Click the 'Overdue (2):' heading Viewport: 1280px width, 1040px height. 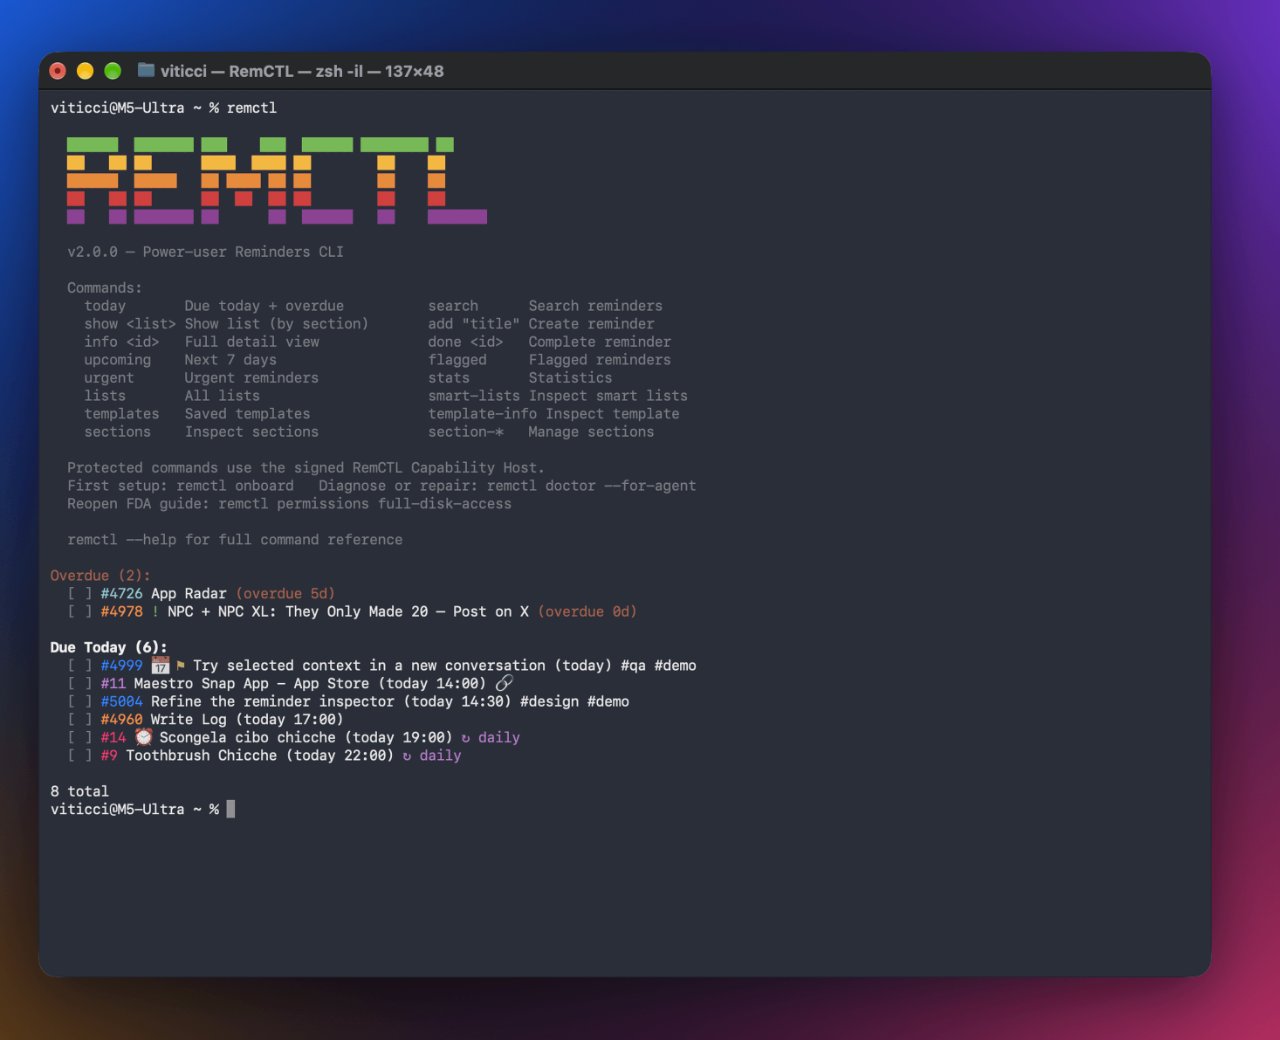pos(100,576)
